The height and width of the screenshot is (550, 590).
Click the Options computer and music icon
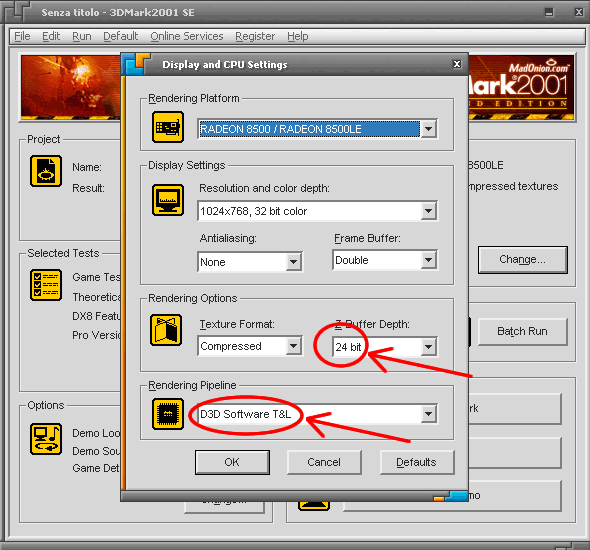tap(46, 439)
